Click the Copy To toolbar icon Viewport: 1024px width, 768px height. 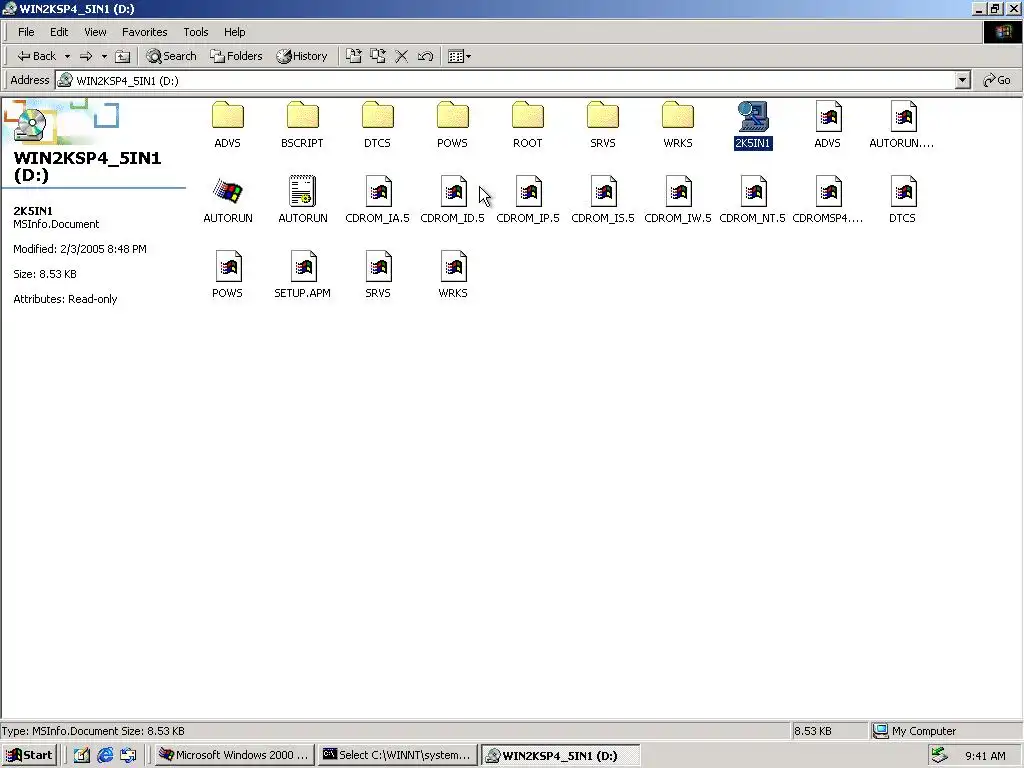377,56
